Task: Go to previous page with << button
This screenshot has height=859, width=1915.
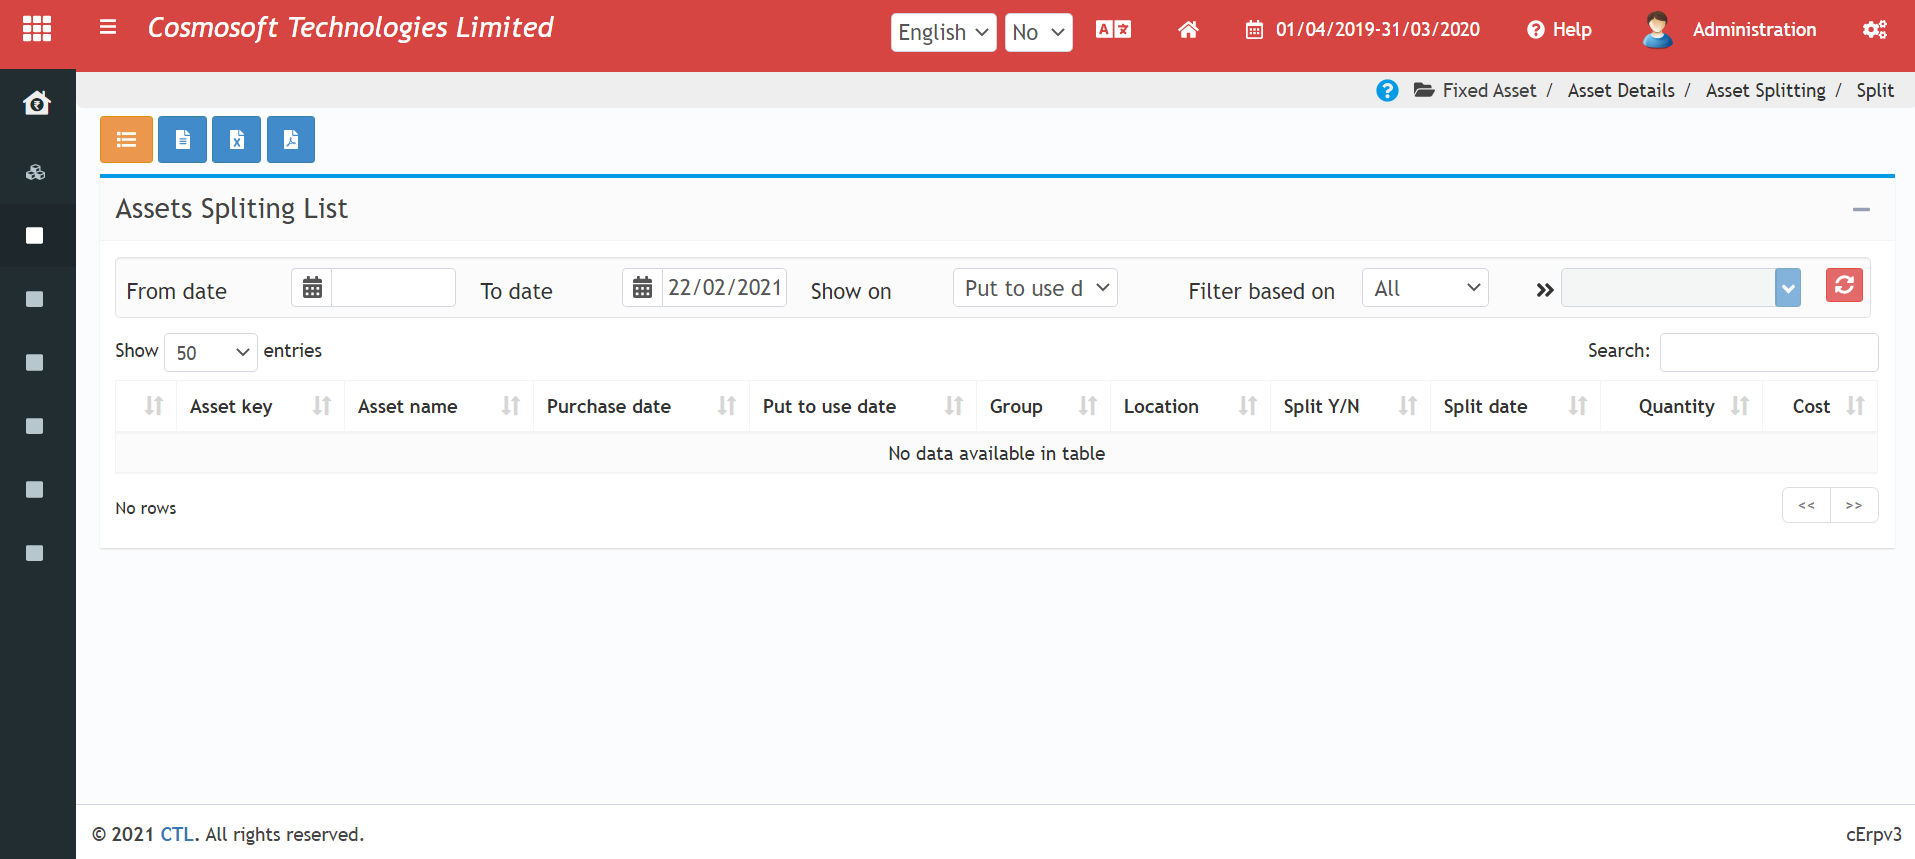Action: pyautogui.click(x=1806, y=505)
